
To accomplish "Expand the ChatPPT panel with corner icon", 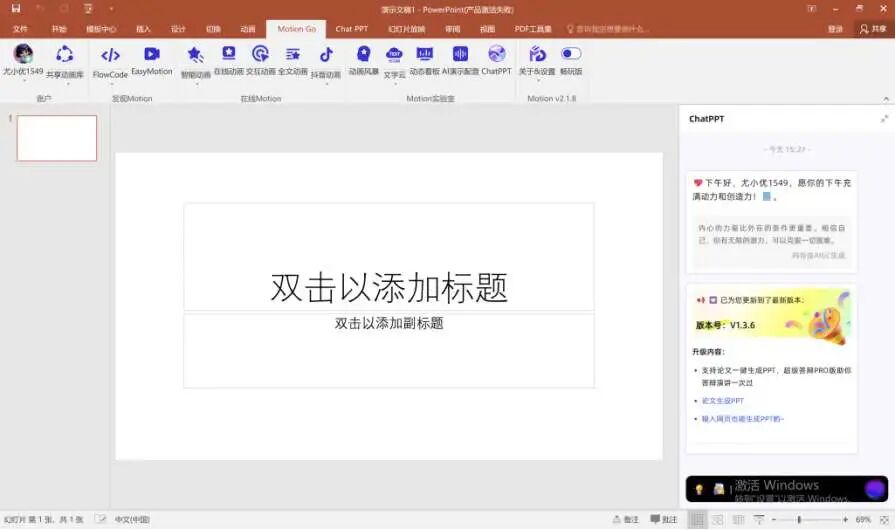I will click(x=884, y=119).
